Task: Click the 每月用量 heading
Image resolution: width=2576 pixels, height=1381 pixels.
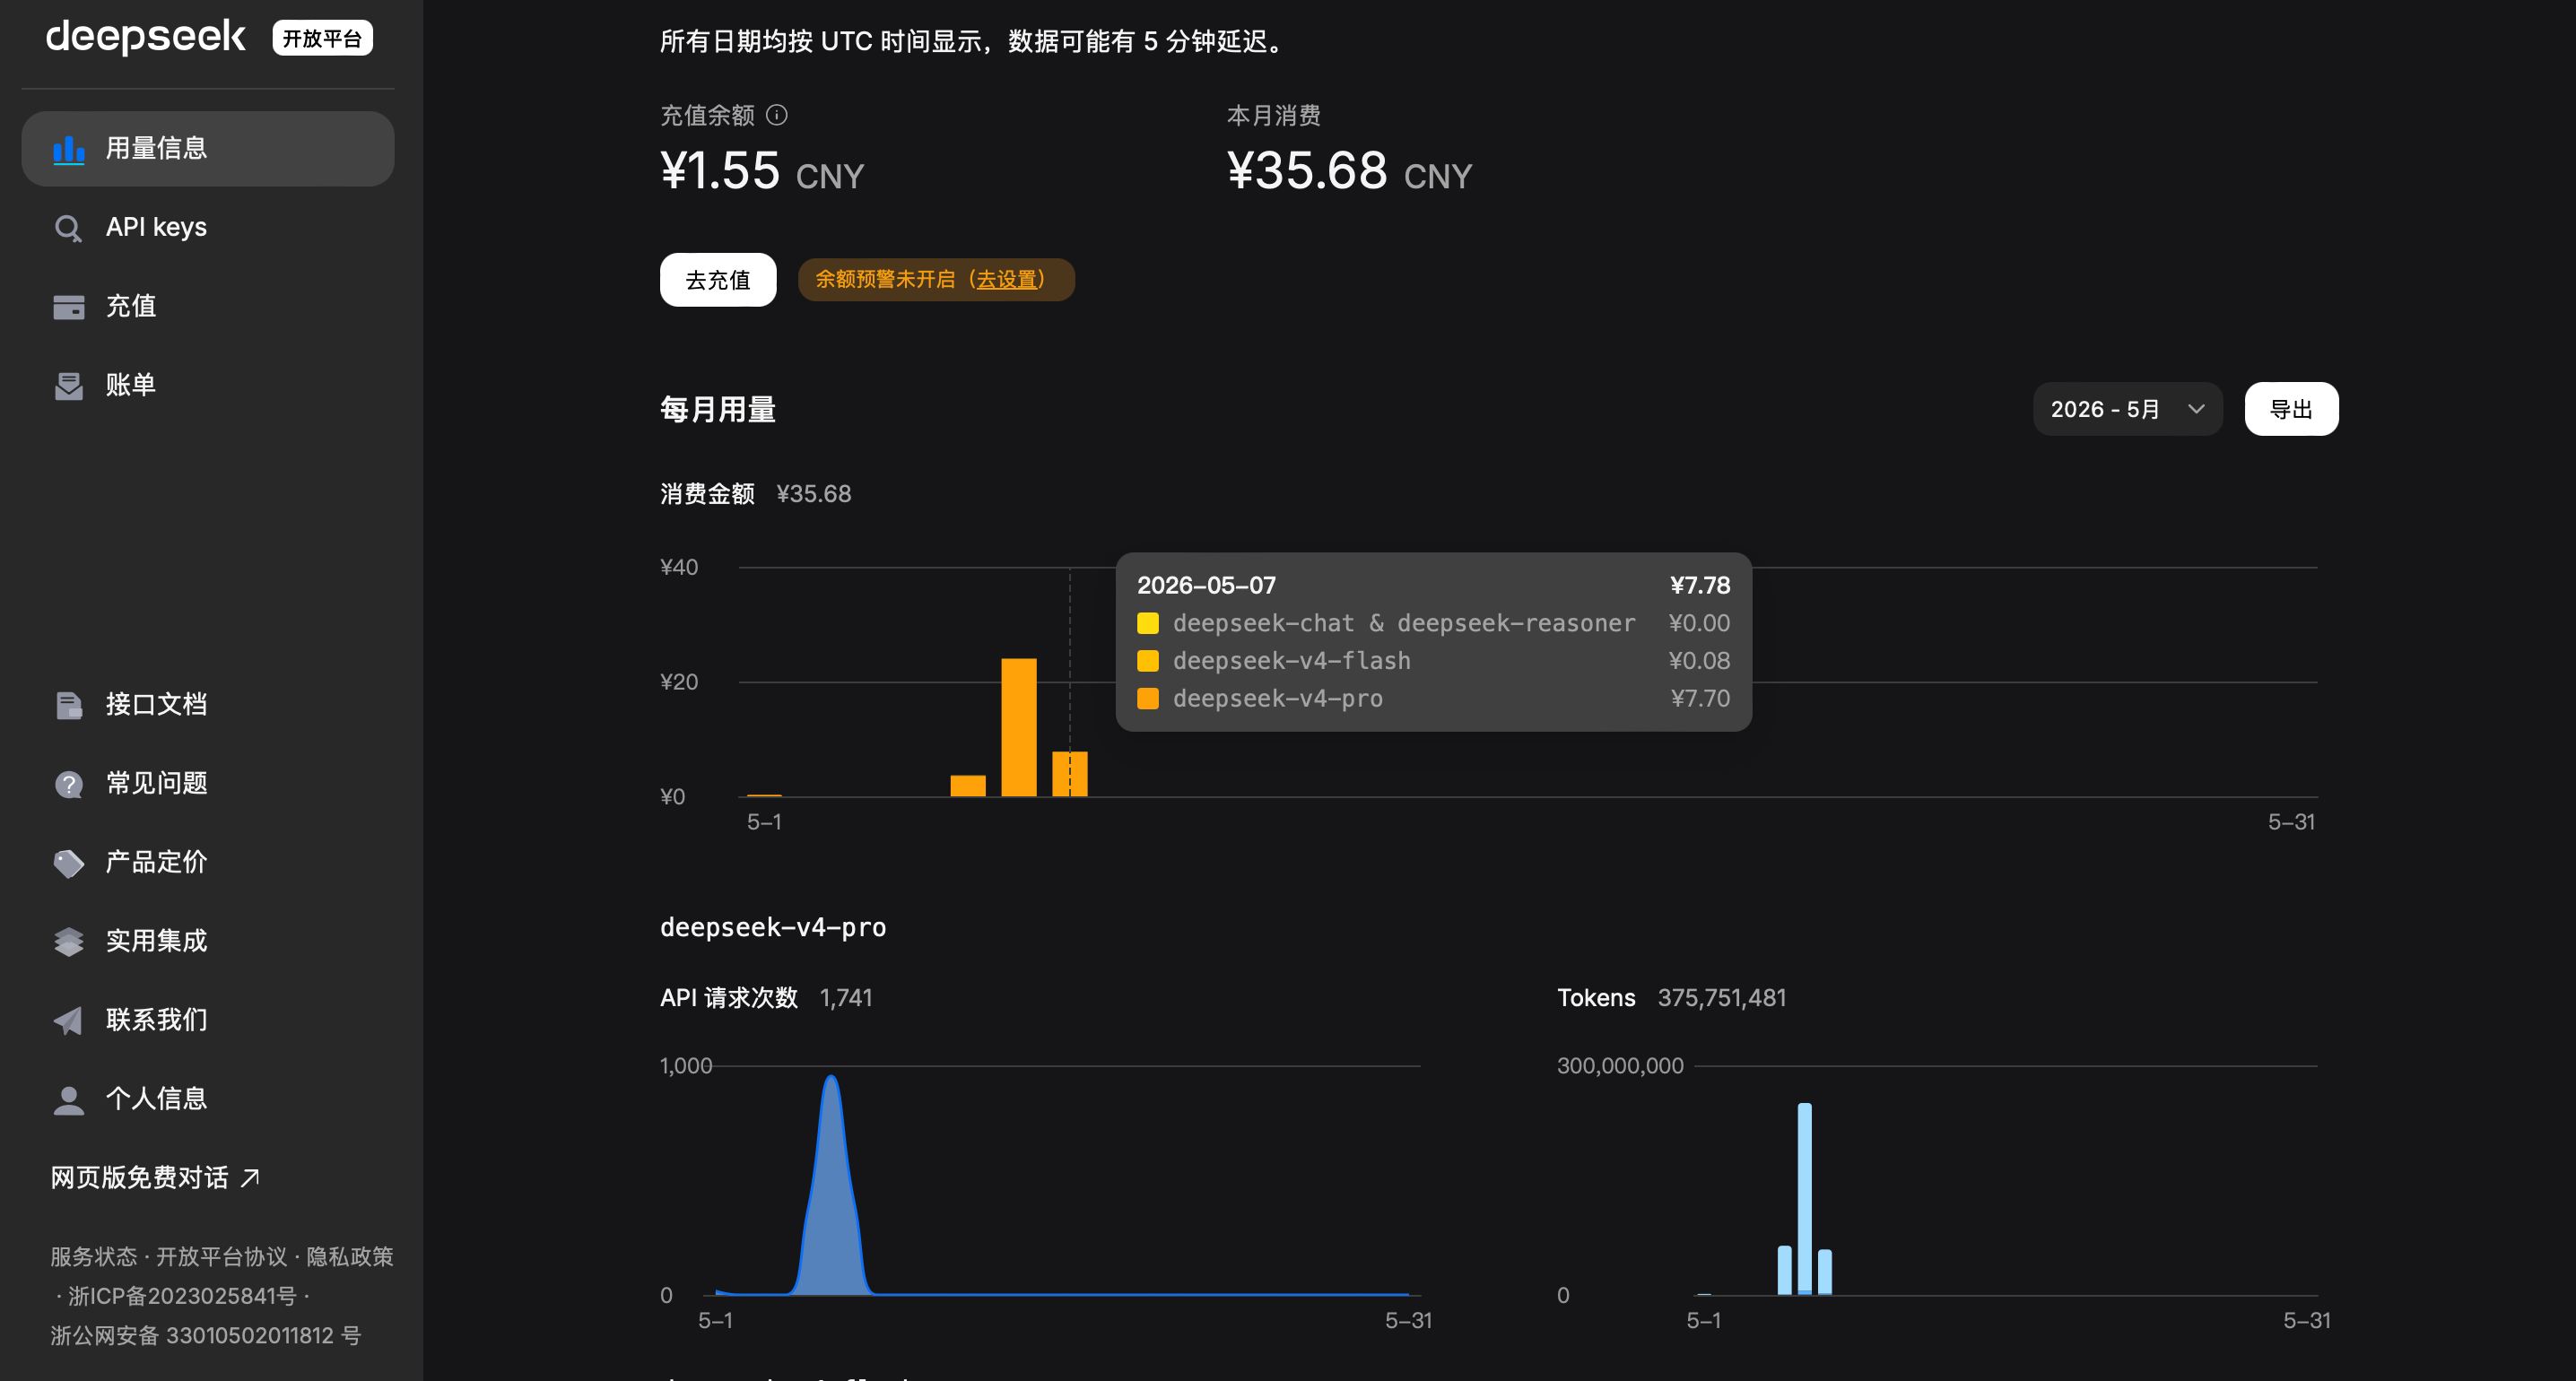Action: pos(718,410)
